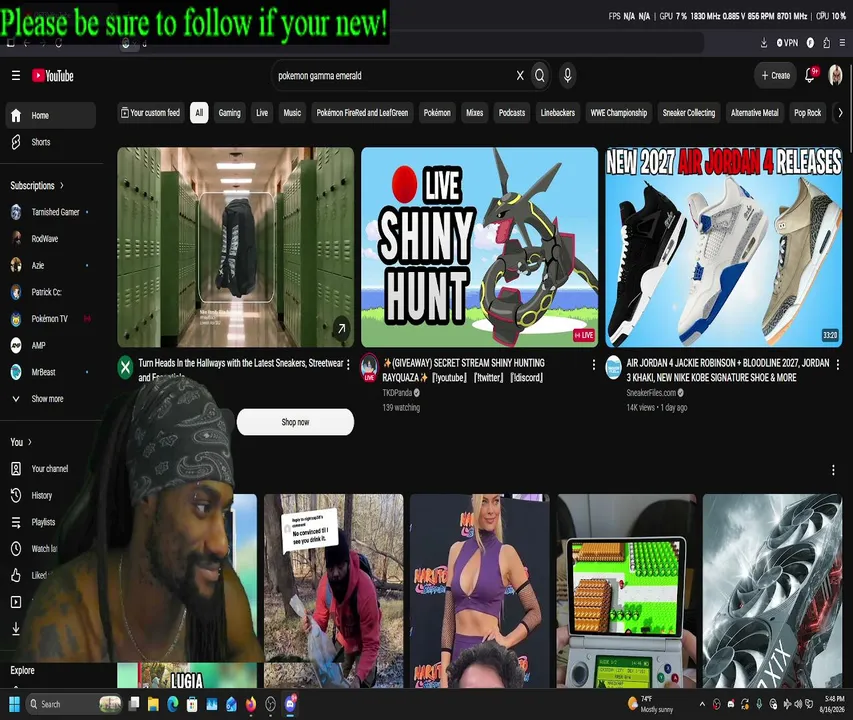Click the browser VPN indicator
The image size is (853, 720).
coord(787,42)
